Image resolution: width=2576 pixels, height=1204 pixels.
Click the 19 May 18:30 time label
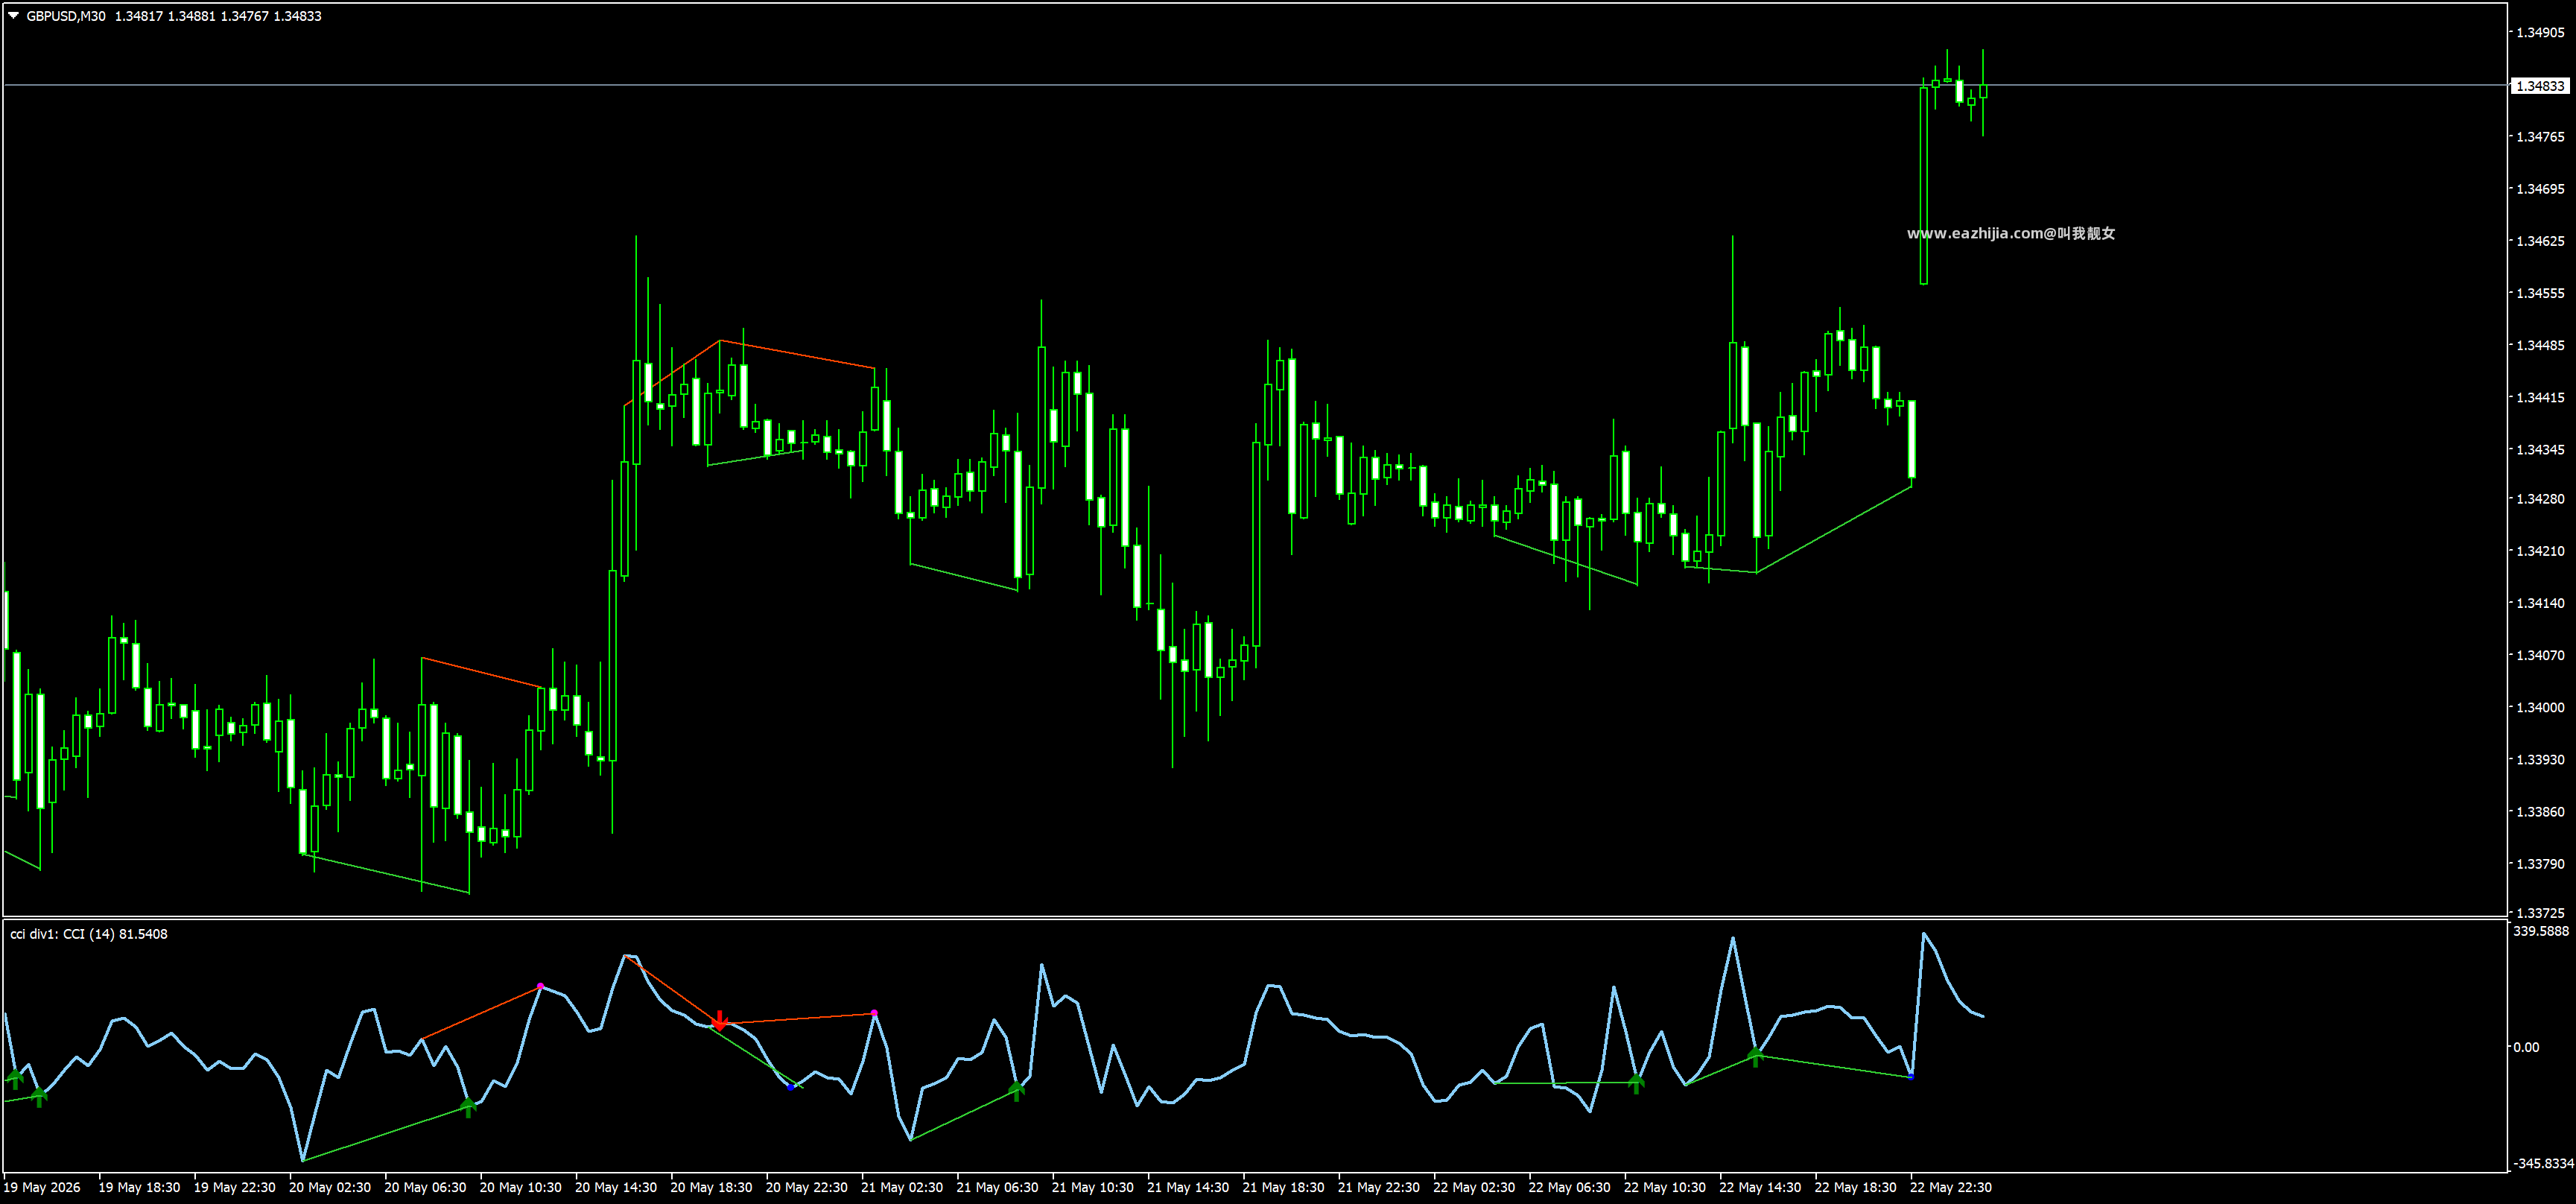139,1187
